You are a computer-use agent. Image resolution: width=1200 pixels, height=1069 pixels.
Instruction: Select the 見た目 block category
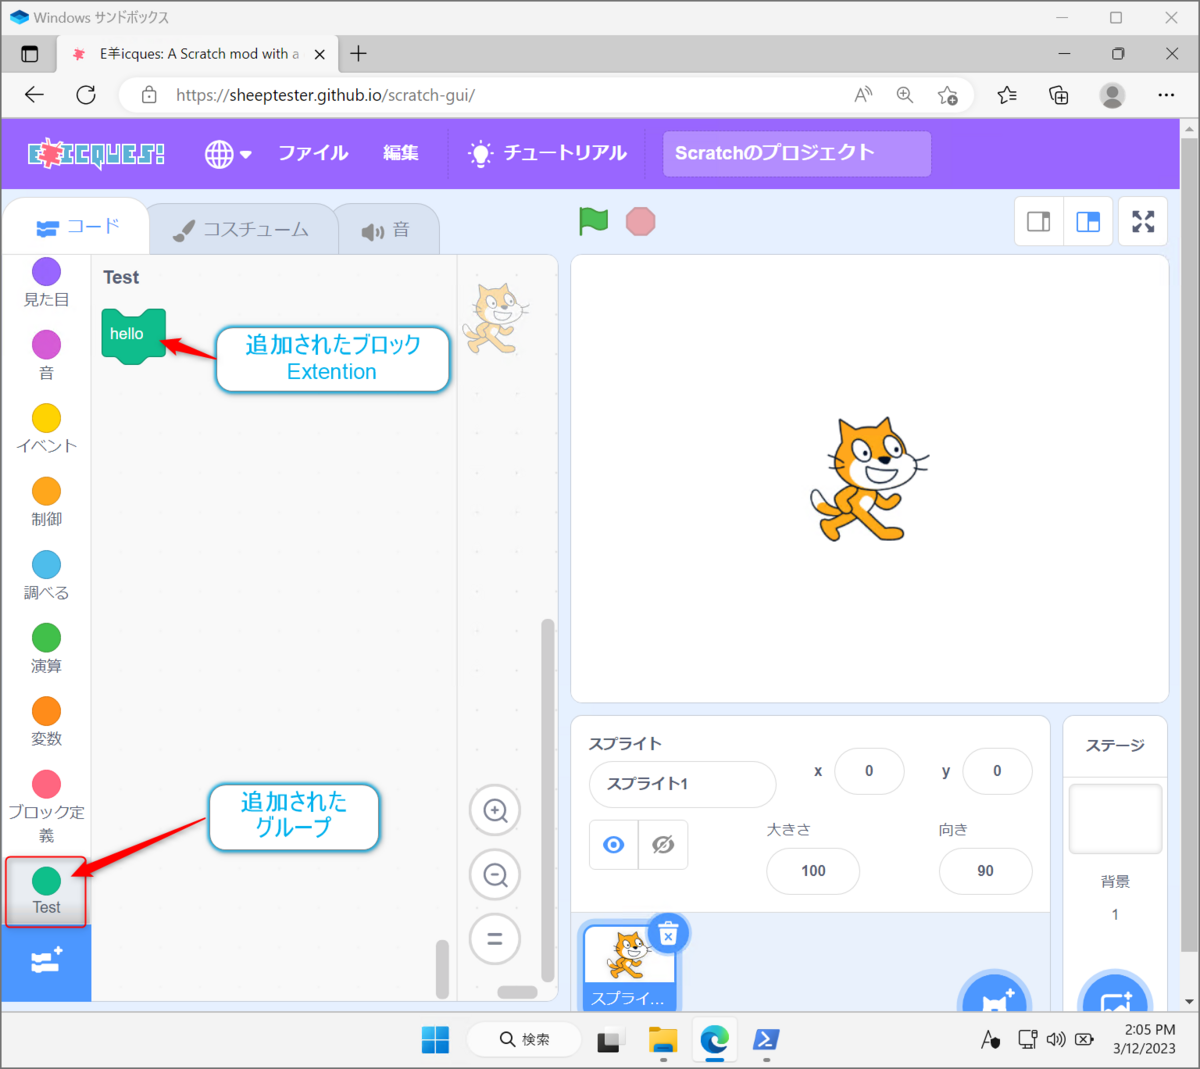46,283
